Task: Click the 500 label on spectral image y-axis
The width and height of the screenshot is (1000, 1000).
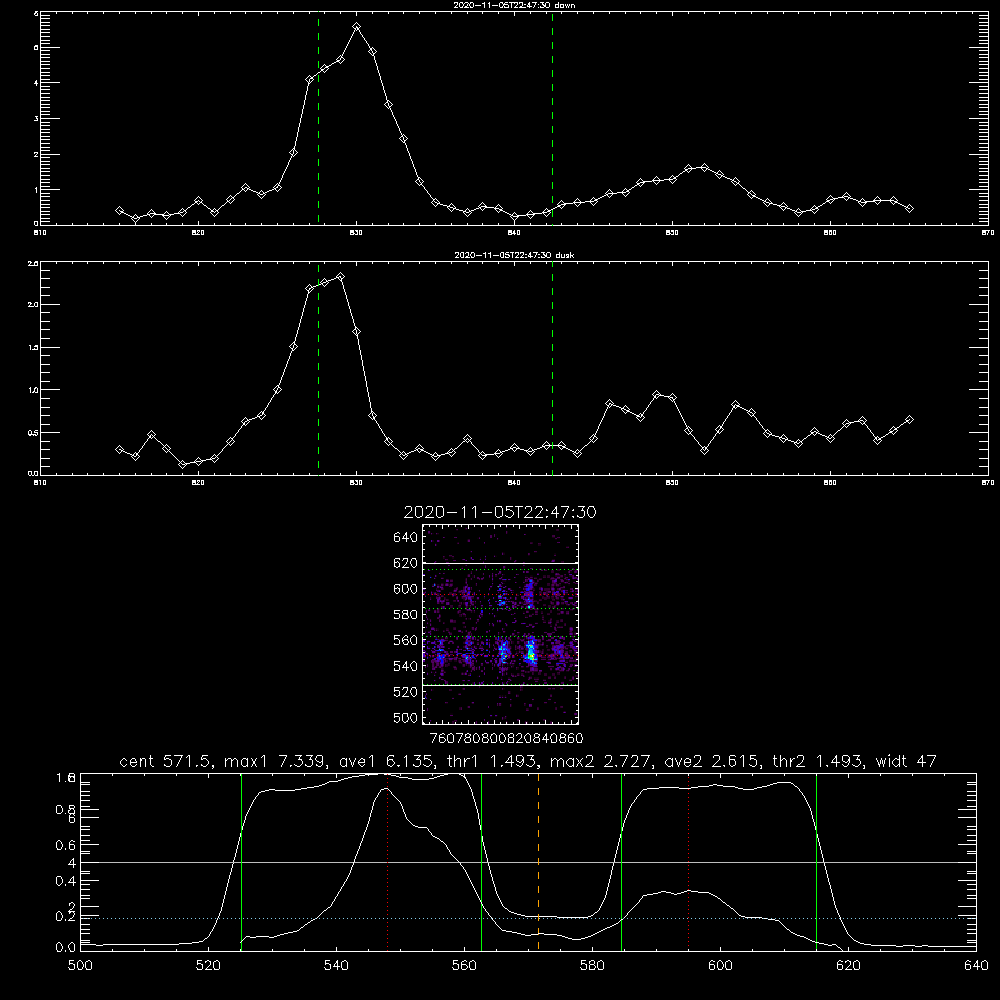Action: (406, 718)
